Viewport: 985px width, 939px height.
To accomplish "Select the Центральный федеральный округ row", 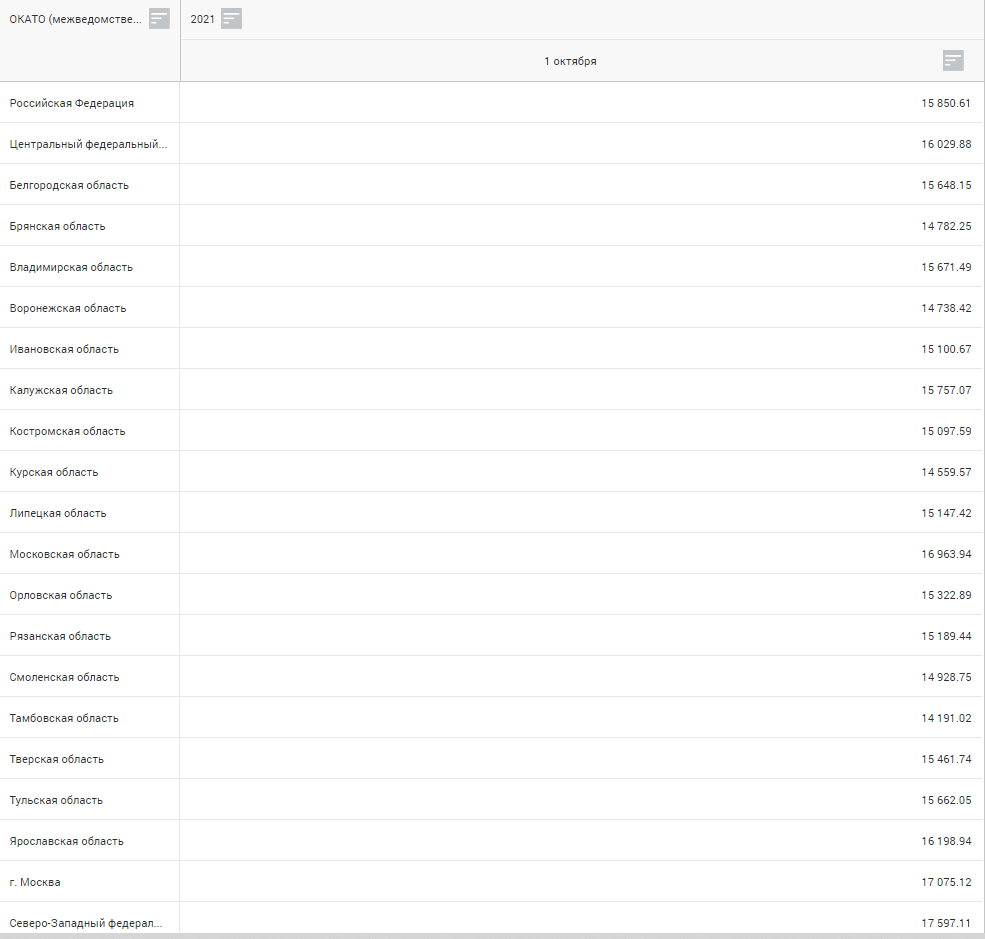I will click(88, 144).
